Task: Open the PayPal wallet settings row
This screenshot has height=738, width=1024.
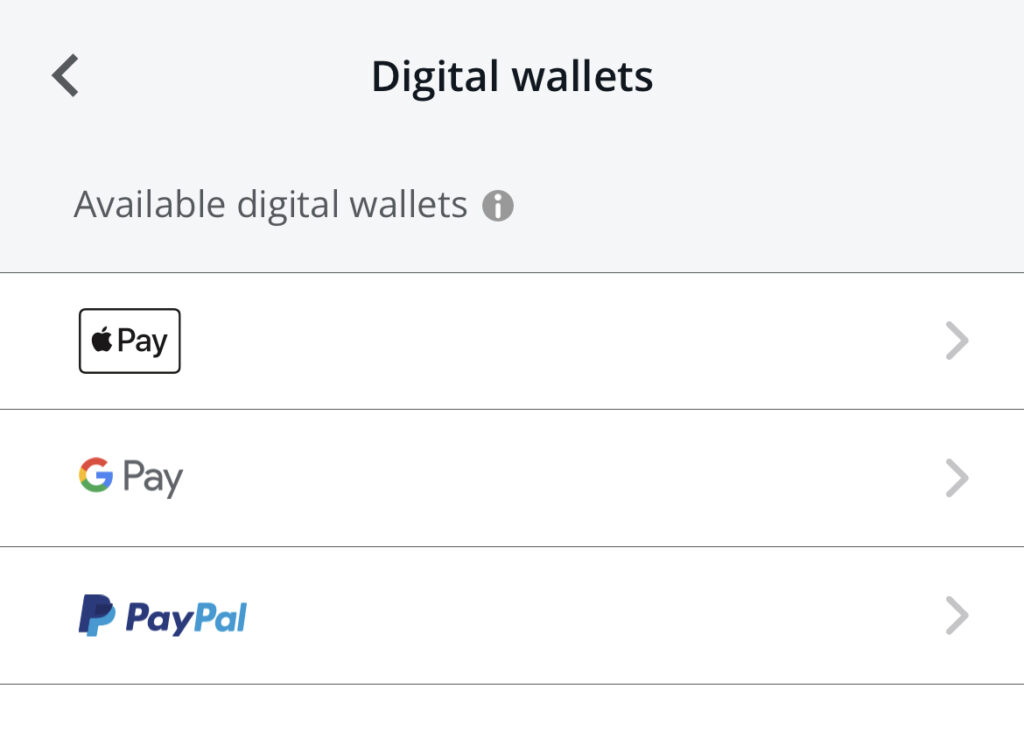Action: (512, 615)
